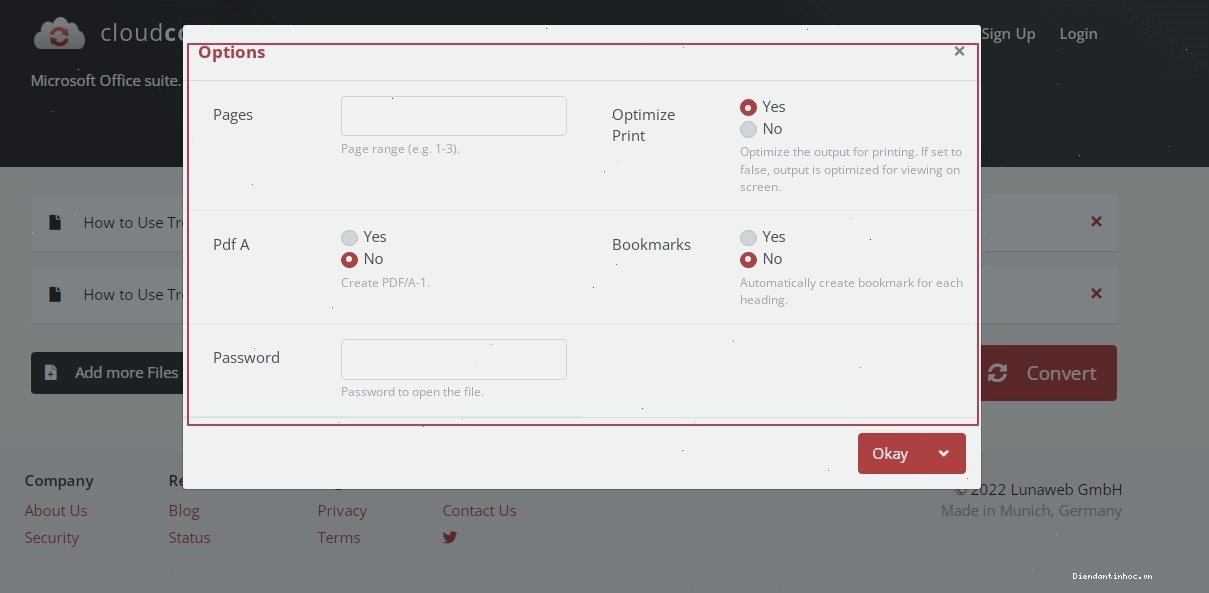This screenshot has height=593, width=1209.
Task: Select No for Optimize Print
Action: click(x=748, y=129)
